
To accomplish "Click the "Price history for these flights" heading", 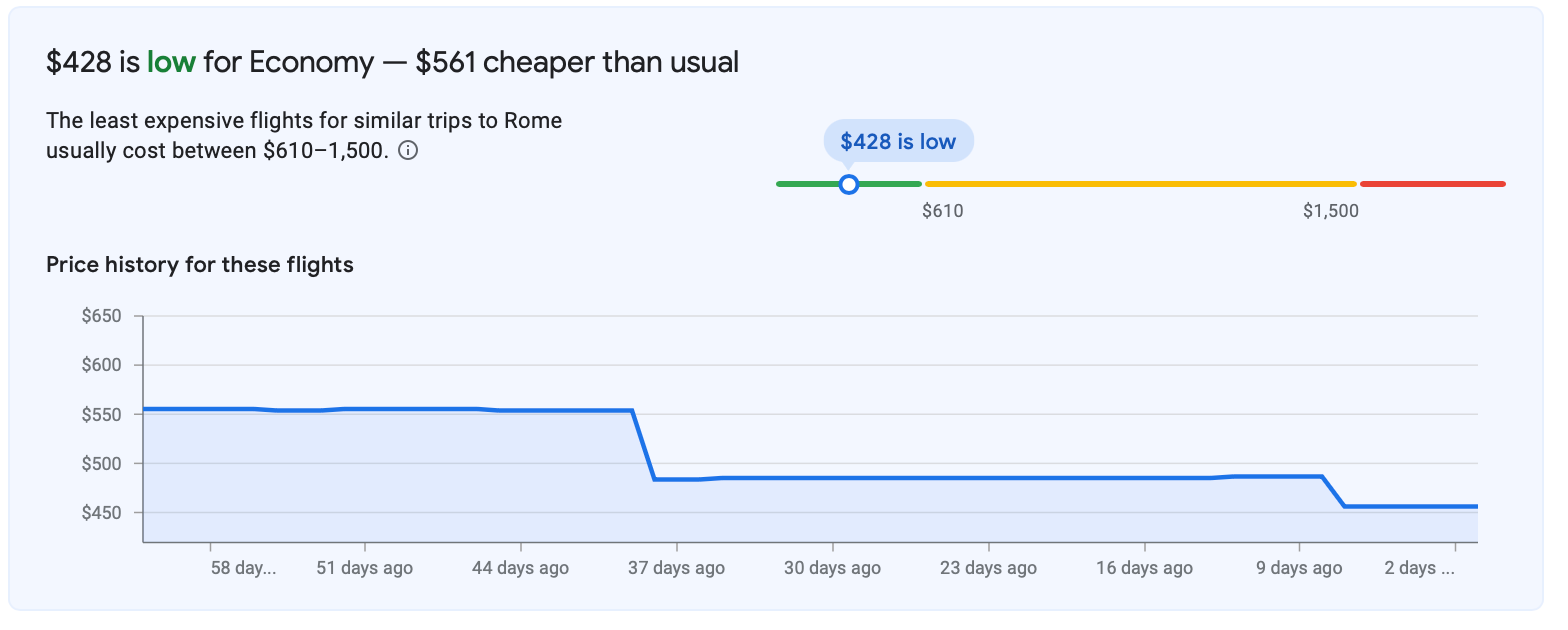I will click(x=200, y=265).
